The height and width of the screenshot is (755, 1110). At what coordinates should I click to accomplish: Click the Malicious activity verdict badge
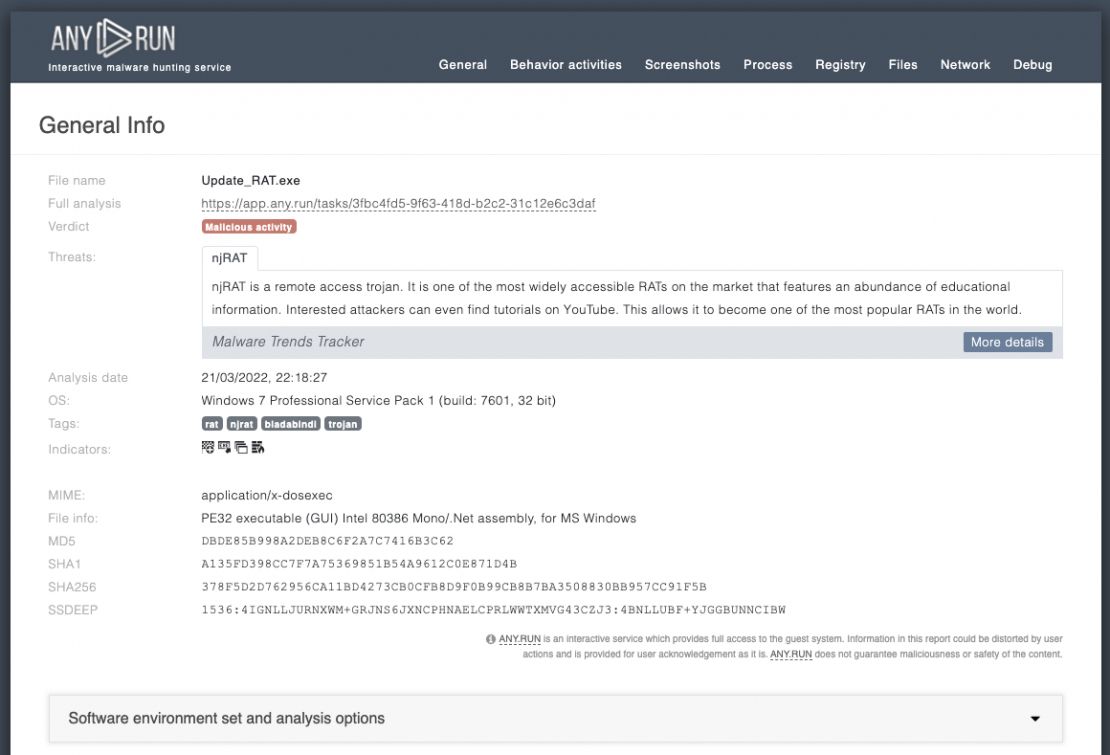pyautogui.click(x=247, y=227)
